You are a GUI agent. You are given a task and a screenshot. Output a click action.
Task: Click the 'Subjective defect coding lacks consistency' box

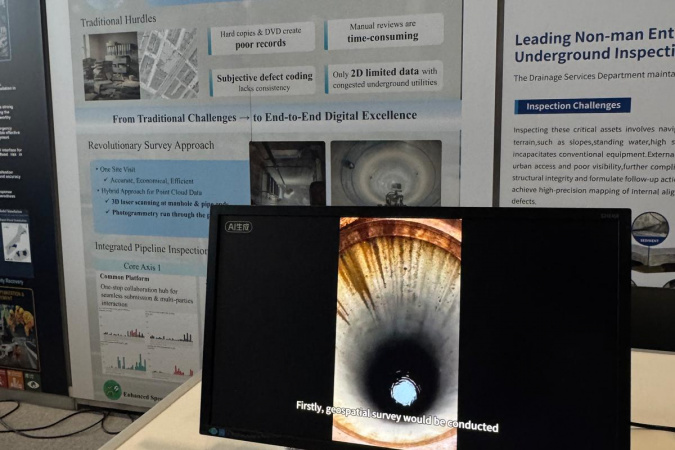tap(263, 81)
